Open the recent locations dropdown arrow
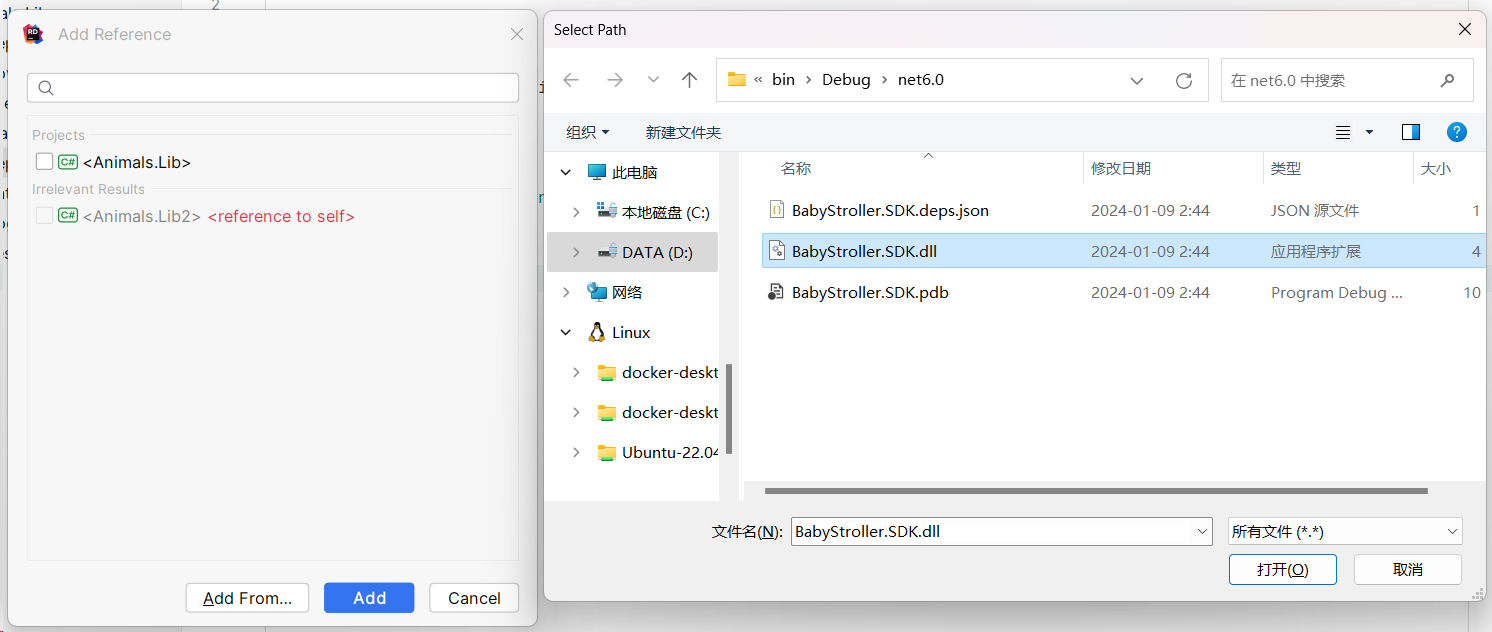This screenshot has height=632, width=1492. 653,80
